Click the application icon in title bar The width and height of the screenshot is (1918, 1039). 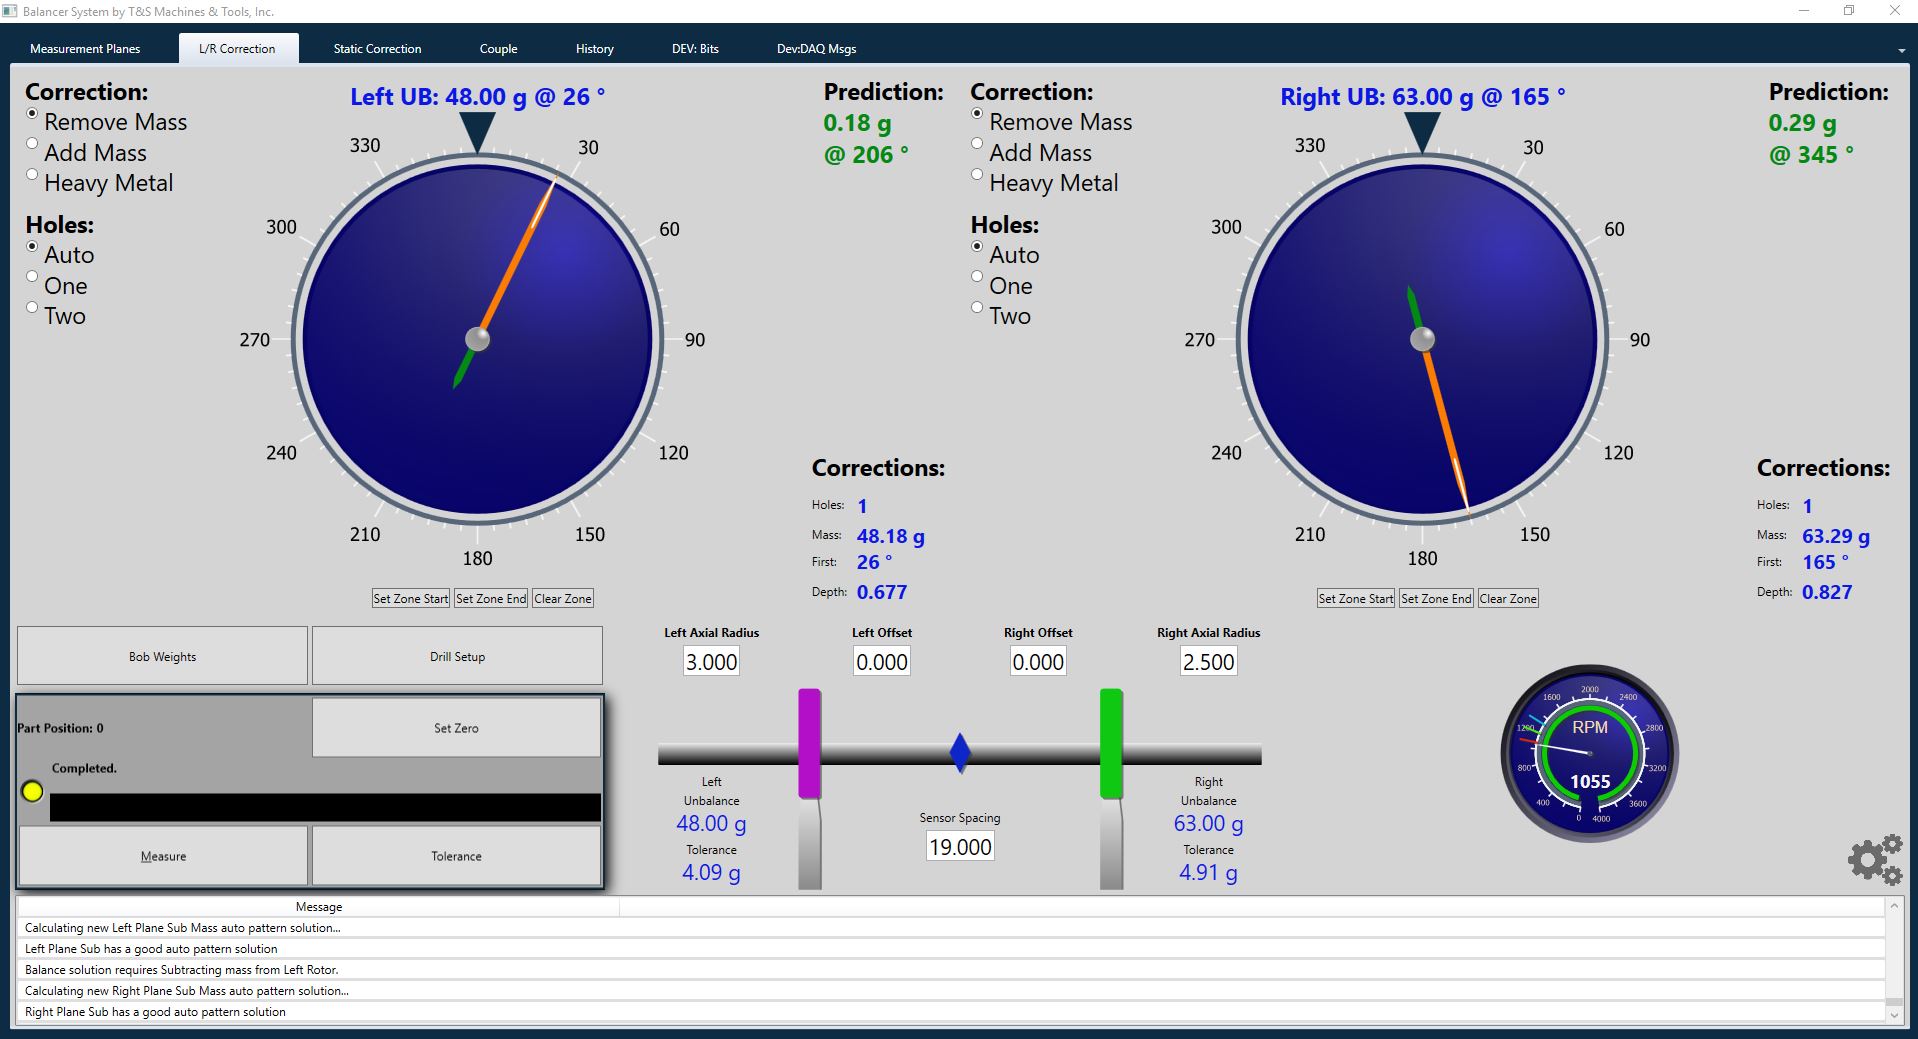(10, 11)
